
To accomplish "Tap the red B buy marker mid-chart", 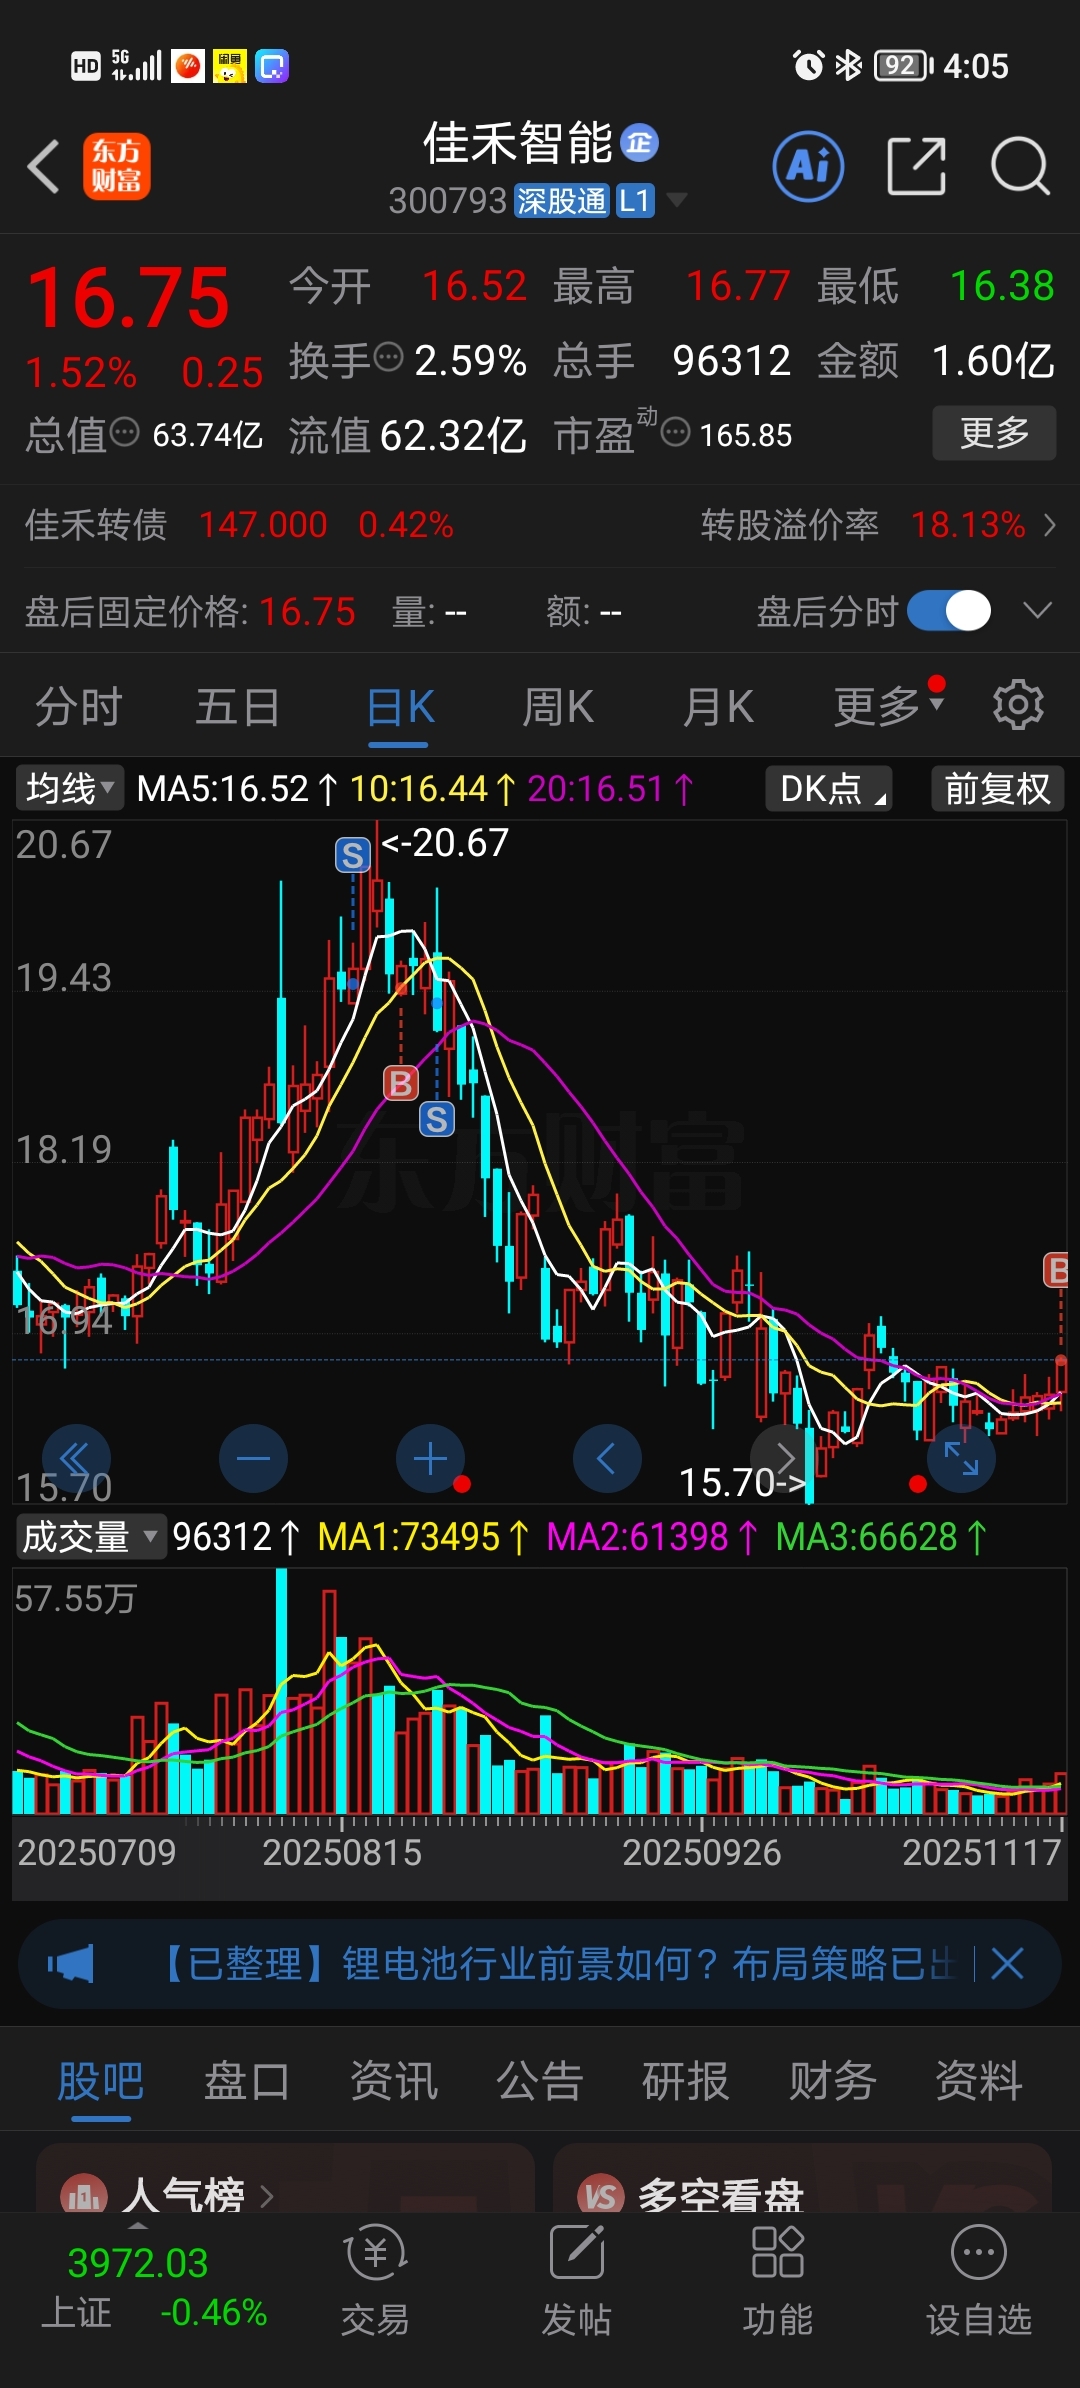I will click(x=401, y=1083).
